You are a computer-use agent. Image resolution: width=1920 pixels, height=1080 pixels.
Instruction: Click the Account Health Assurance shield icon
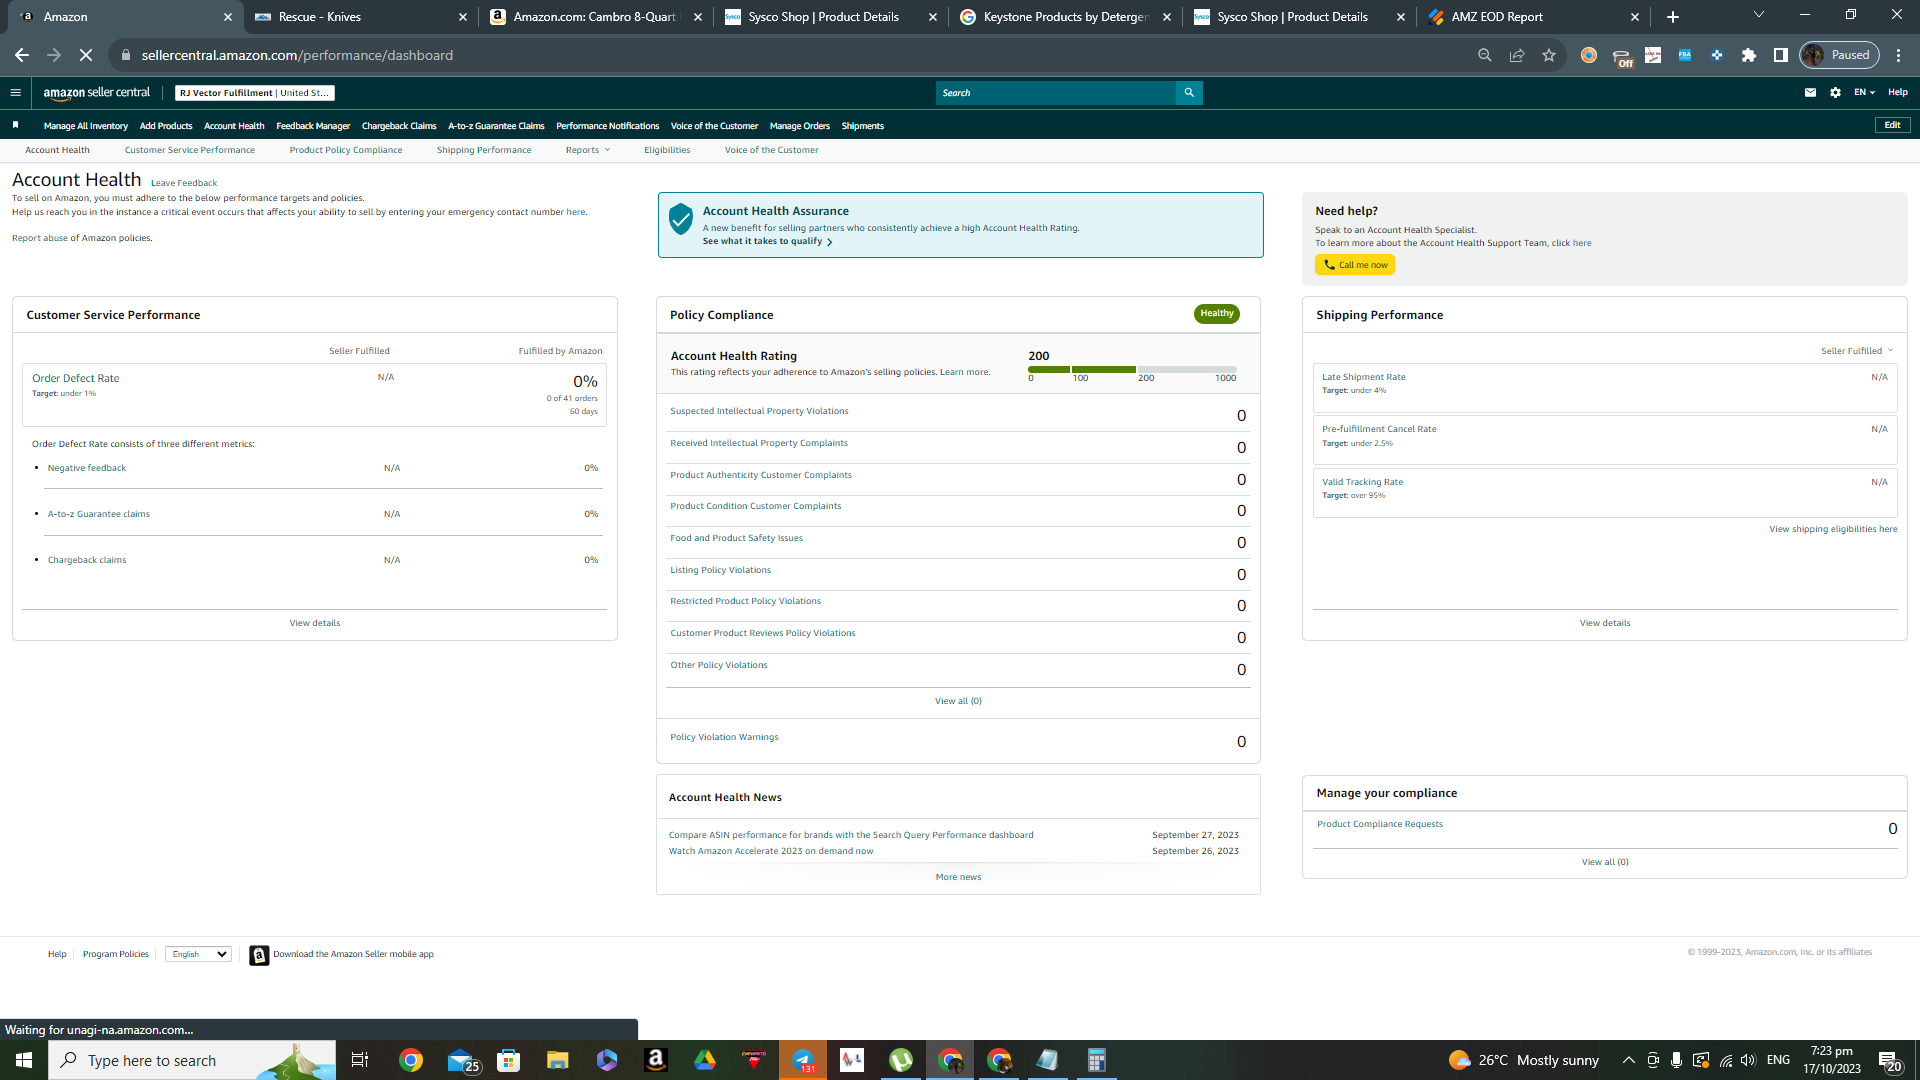[681, 219]
